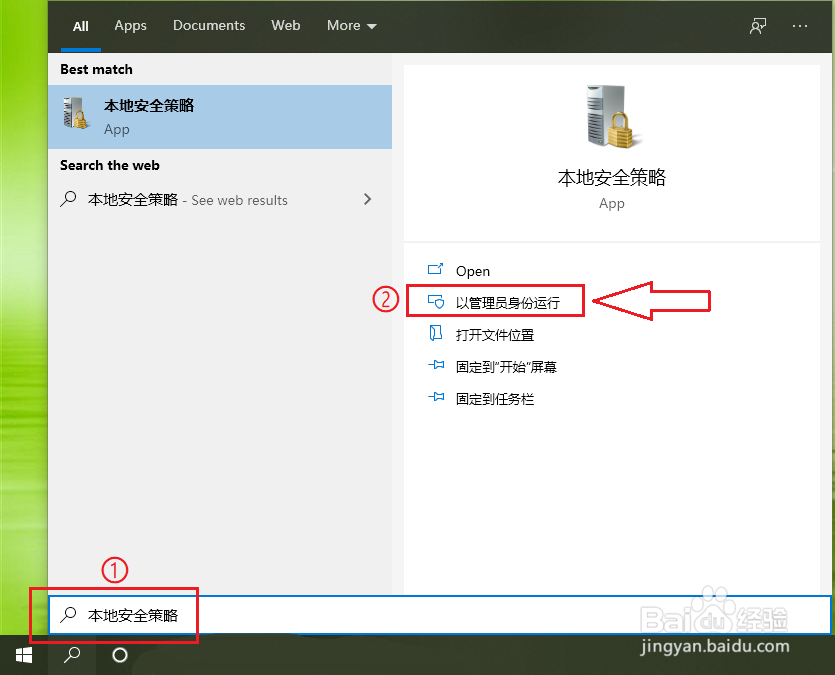Click the chevron next to See web results
835x675 pixels.
tap(367, 199)
